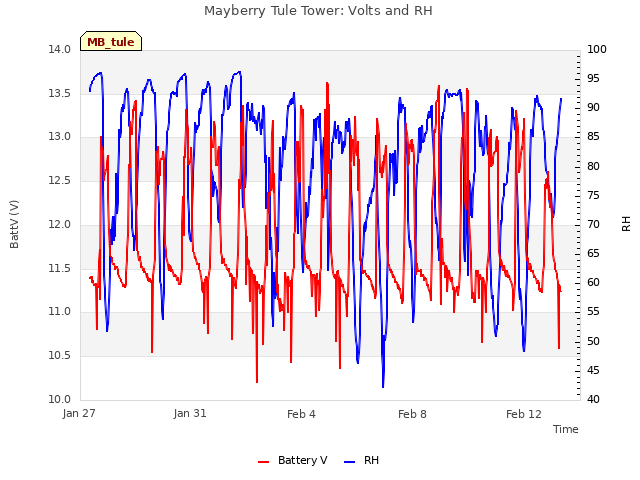Image resolution: width=640 pixels, height=480 pixels.
Task: Click the '60' right axis value
Action: (x=593, y=283)
